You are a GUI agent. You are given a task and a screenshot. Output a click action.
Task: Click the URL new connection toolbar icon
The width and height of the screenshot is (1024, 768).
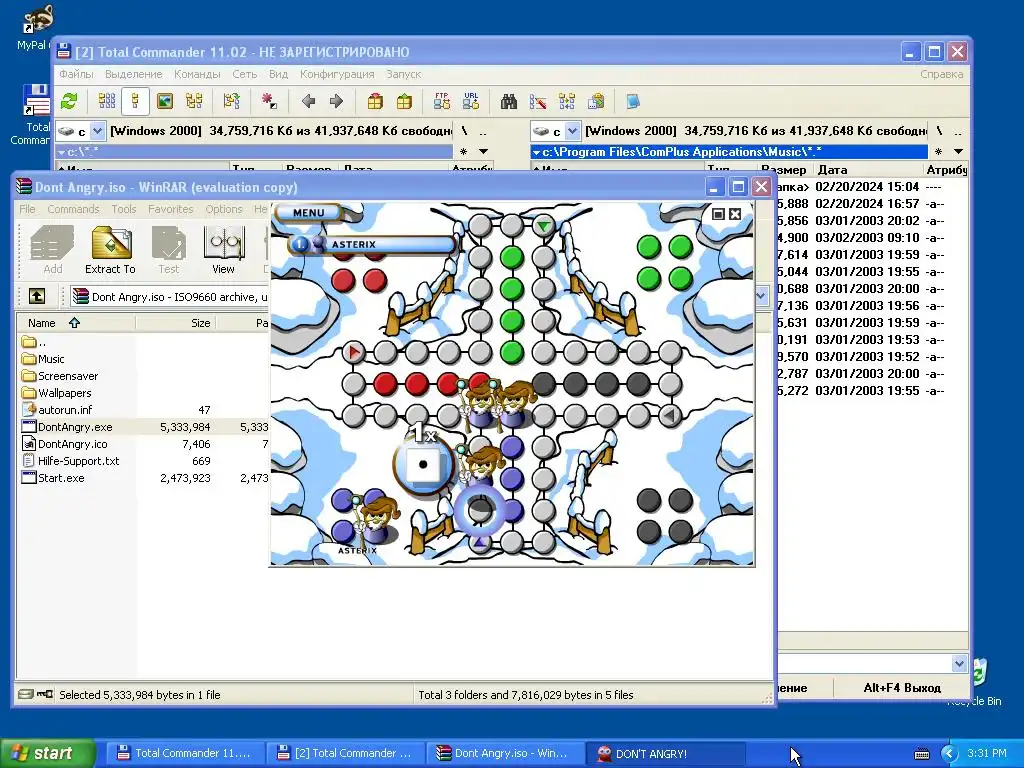pos(471,101)
